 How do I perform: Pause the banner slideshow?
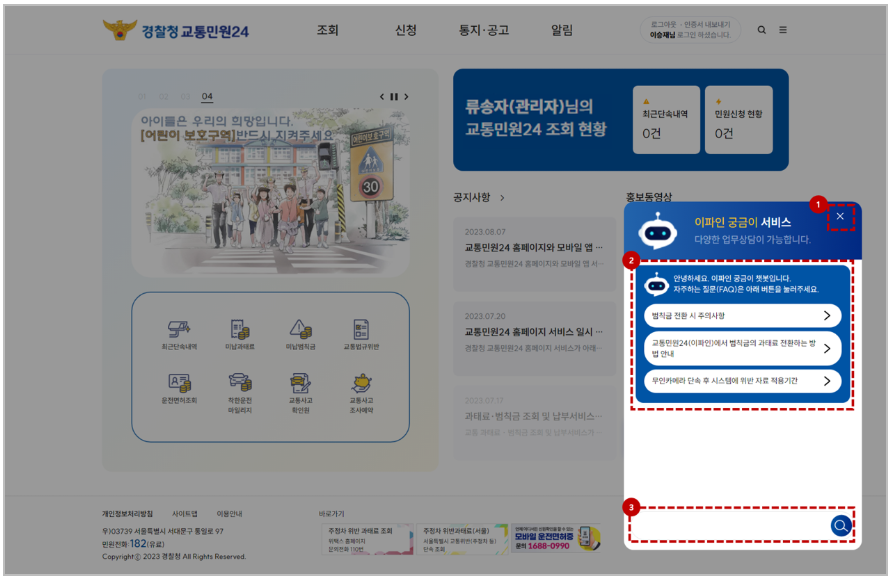tap(394, 97)
